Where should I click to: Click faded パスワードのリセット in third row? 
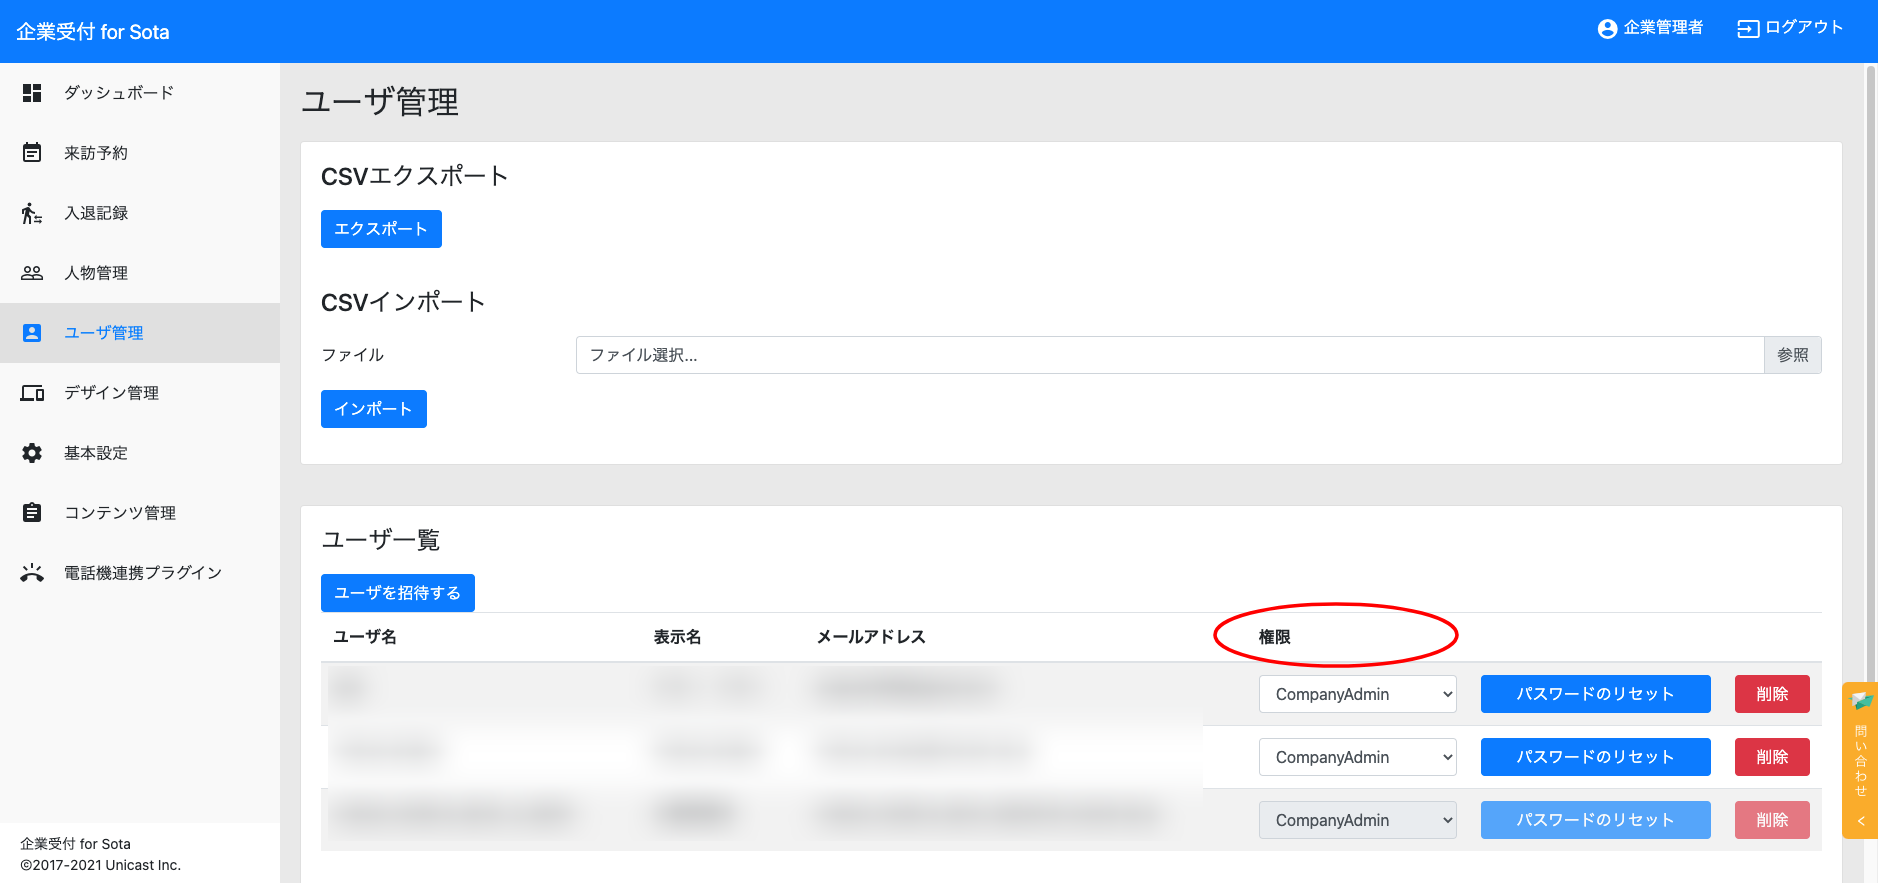click(1595, 820)
